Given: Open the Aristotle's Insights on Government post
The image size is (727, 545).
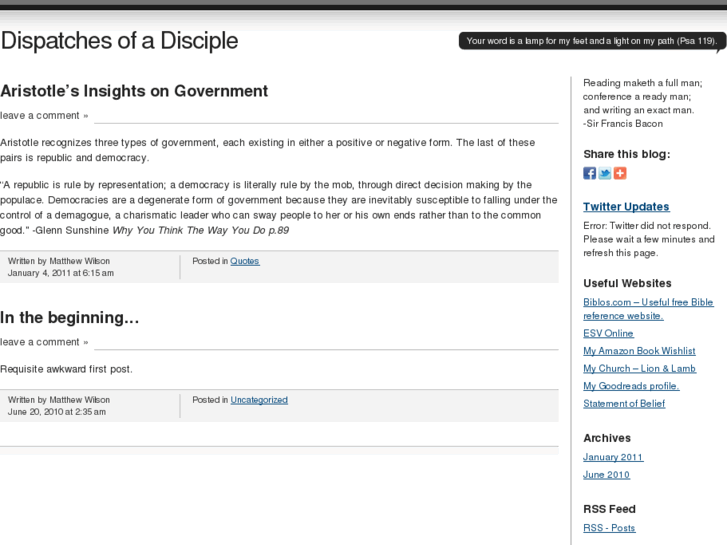Looking at the screenshot, I should (x=134, y=91).
